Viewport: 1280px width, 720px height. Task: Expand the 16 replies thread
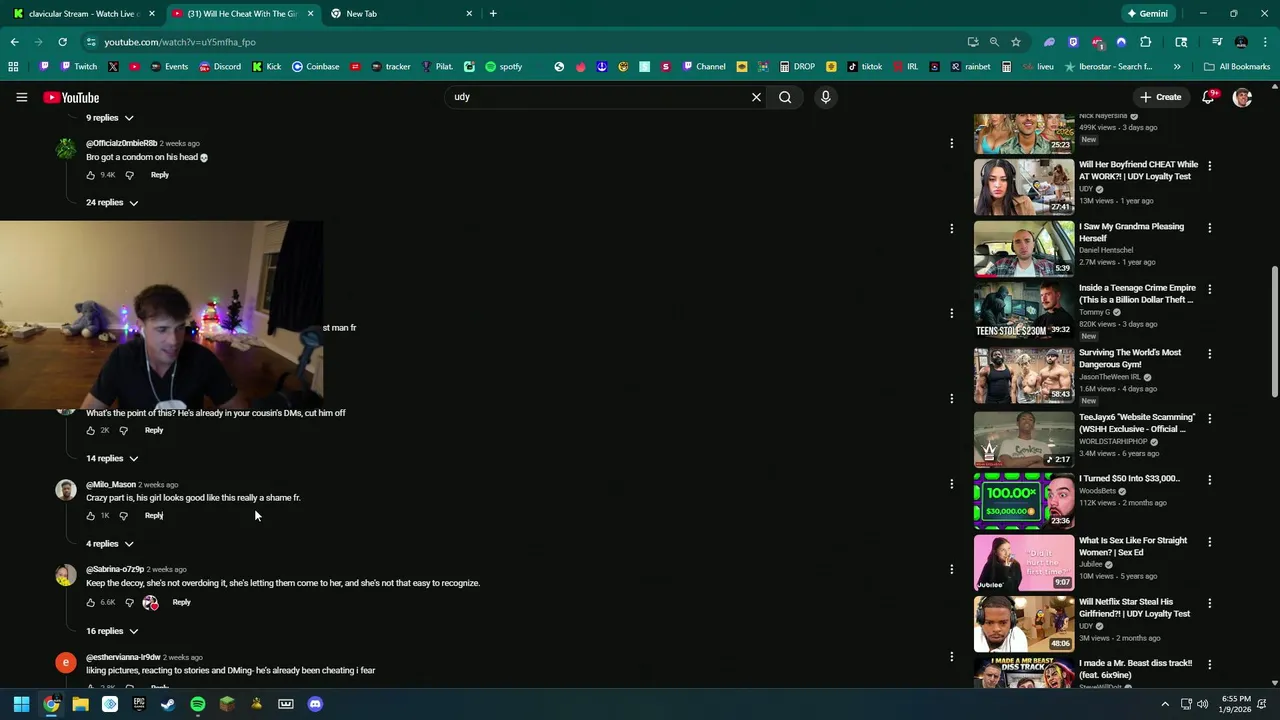(112, 631)
